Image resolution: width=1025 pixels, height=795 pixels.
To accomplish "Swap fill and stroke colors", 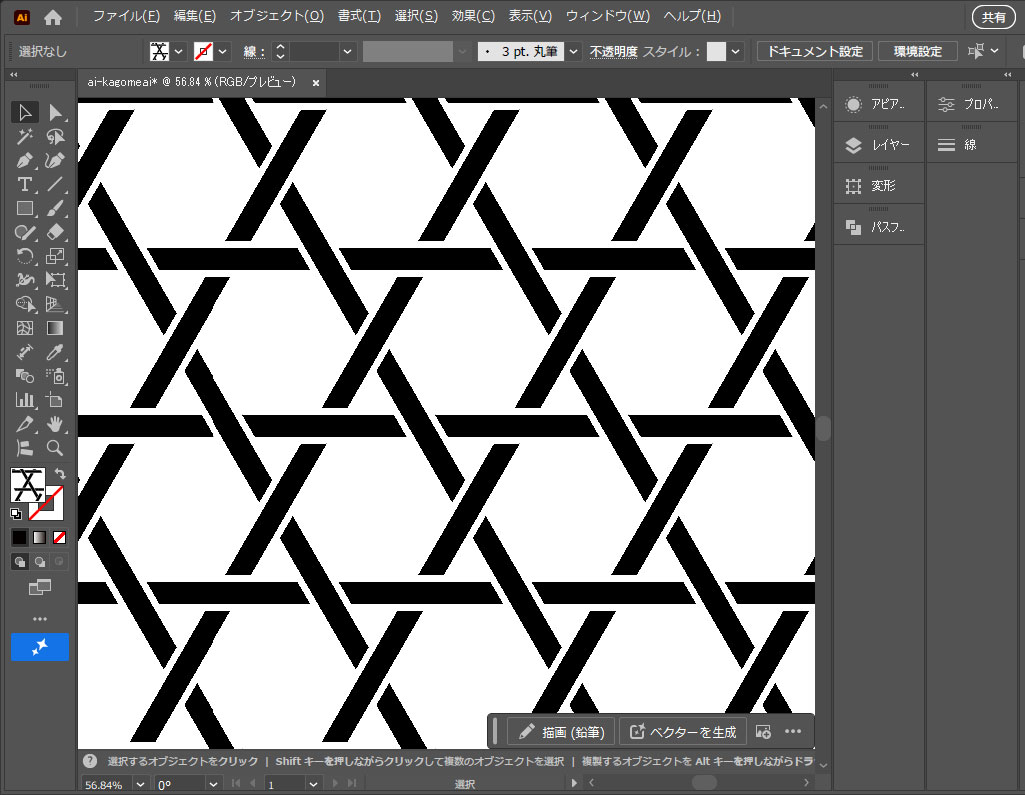I will pos(60,473).
